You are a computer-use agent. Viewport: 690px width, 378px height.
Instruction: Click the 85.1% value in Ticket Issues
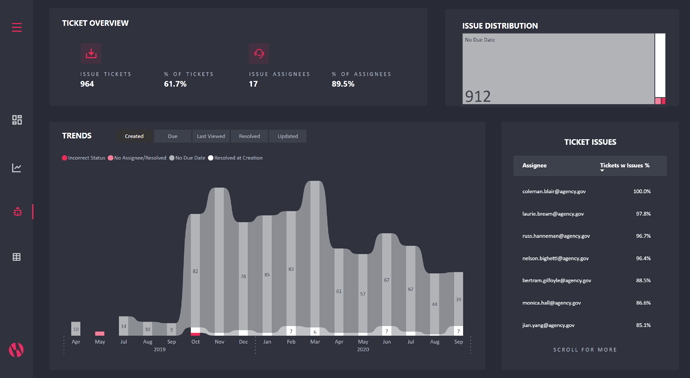pyautogui.click(x=643, y=325)
